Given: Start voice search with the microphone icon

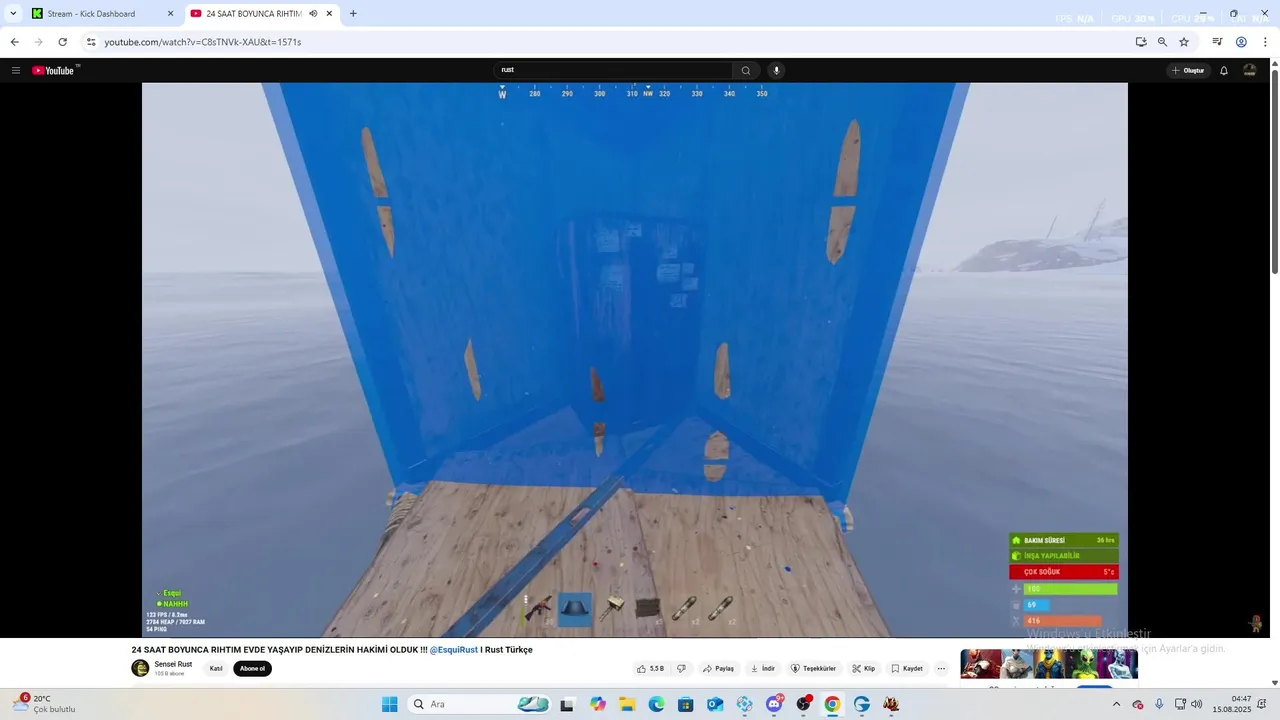Looking at the screenshot, I should (776, 70).
